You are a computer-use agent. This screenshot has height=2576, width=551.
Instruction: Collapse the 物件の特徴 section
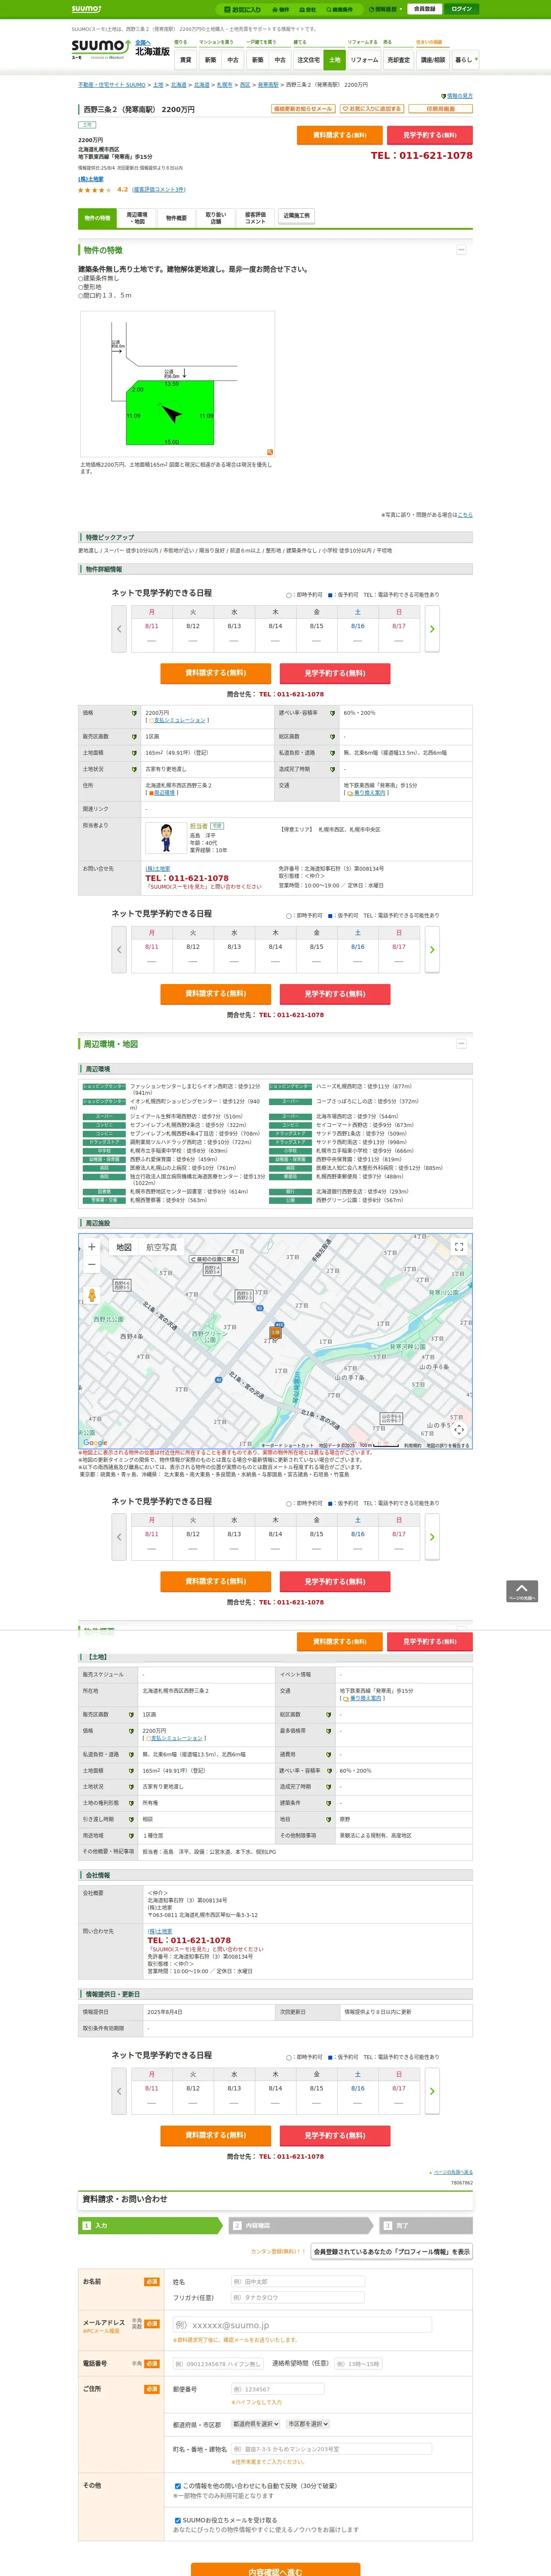(461, 250)
